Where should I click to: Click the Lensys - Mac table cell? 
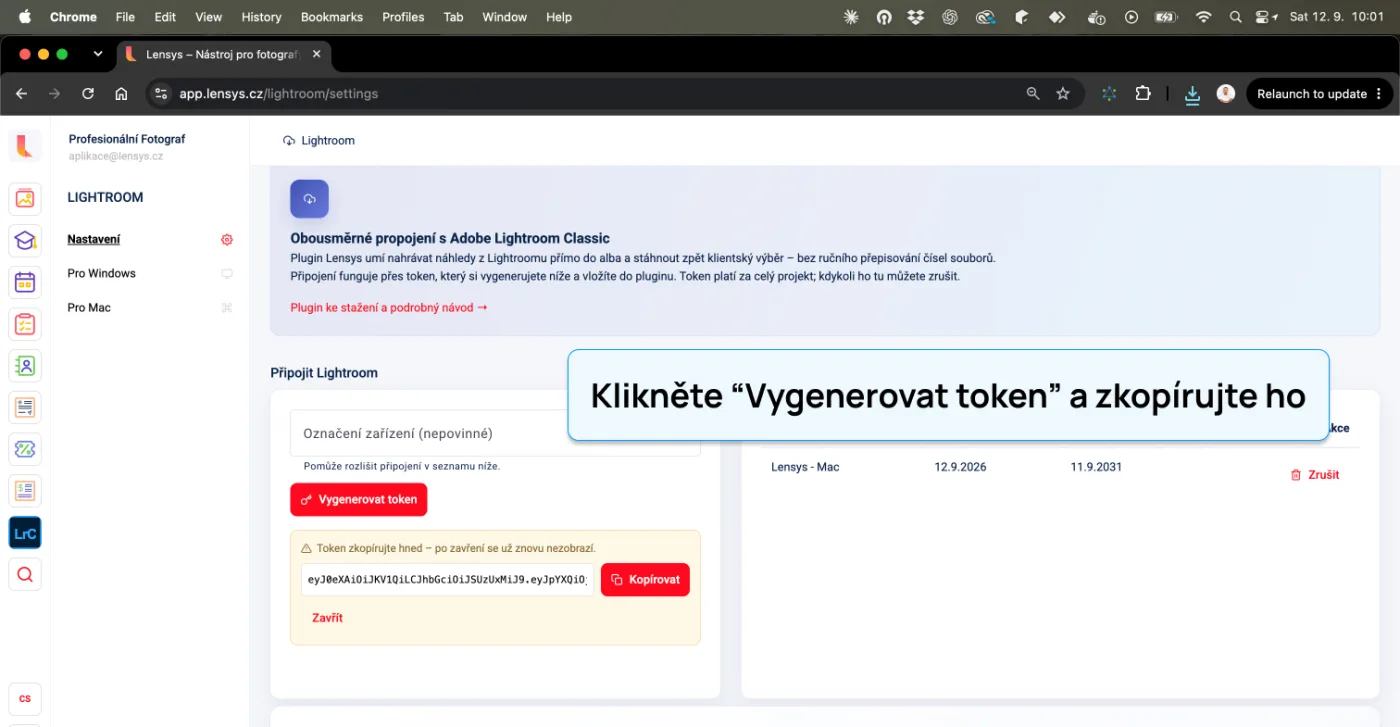805,467
